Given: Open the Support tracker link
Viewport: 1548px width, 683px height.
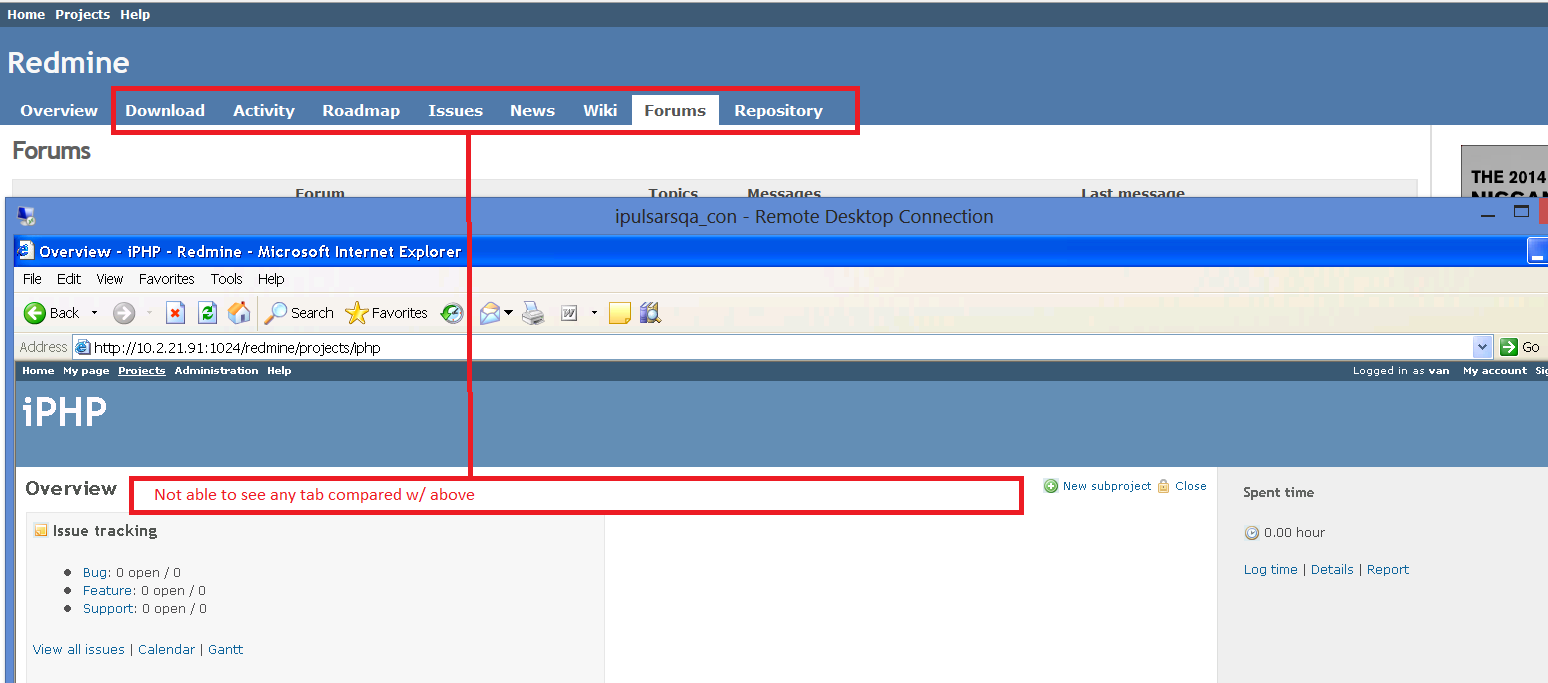Looking at the screenshot, I should click(x=109, y=609).
